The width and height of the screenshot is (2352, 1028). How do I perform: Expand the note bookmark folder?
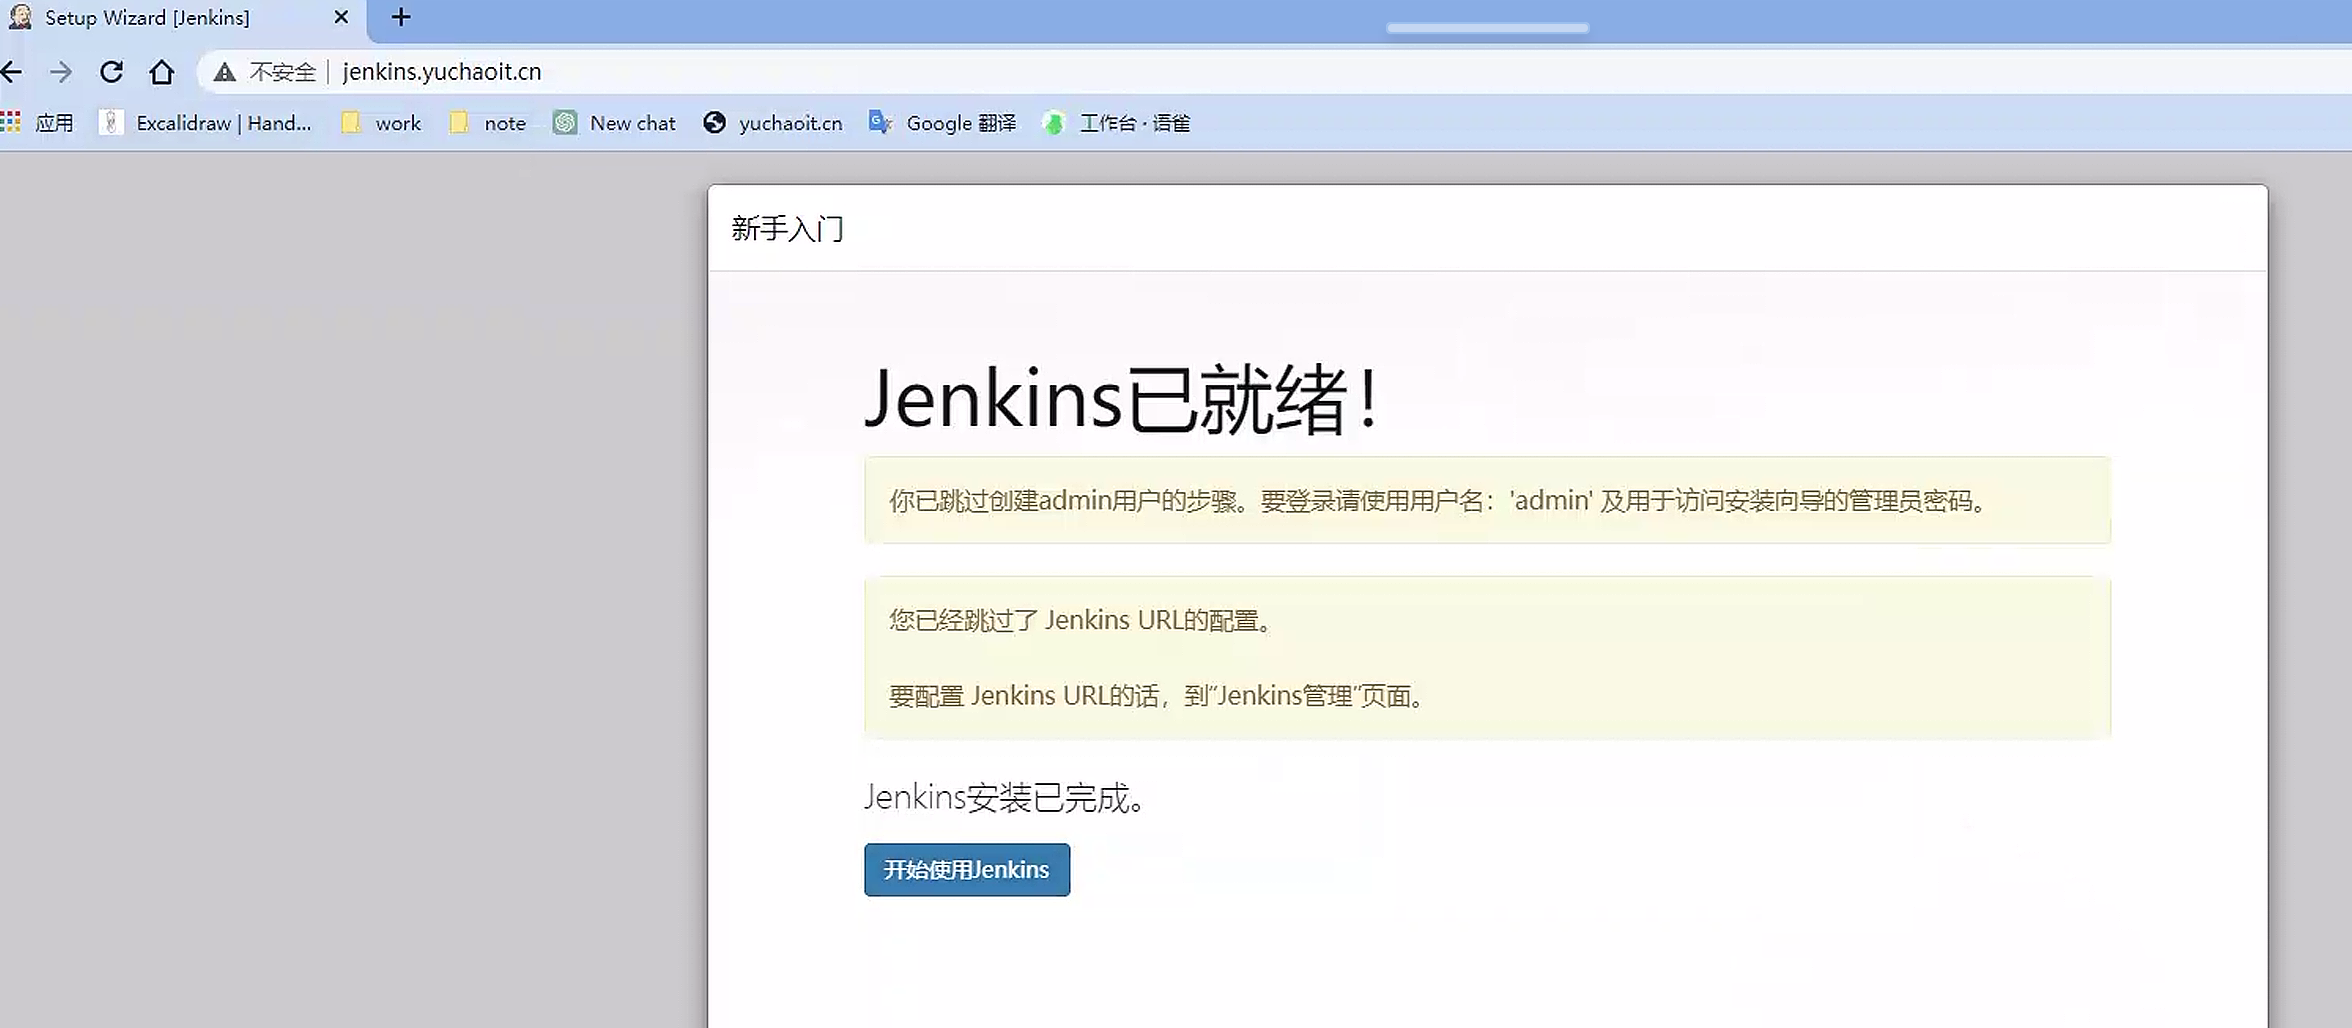(x=488, y=123)
